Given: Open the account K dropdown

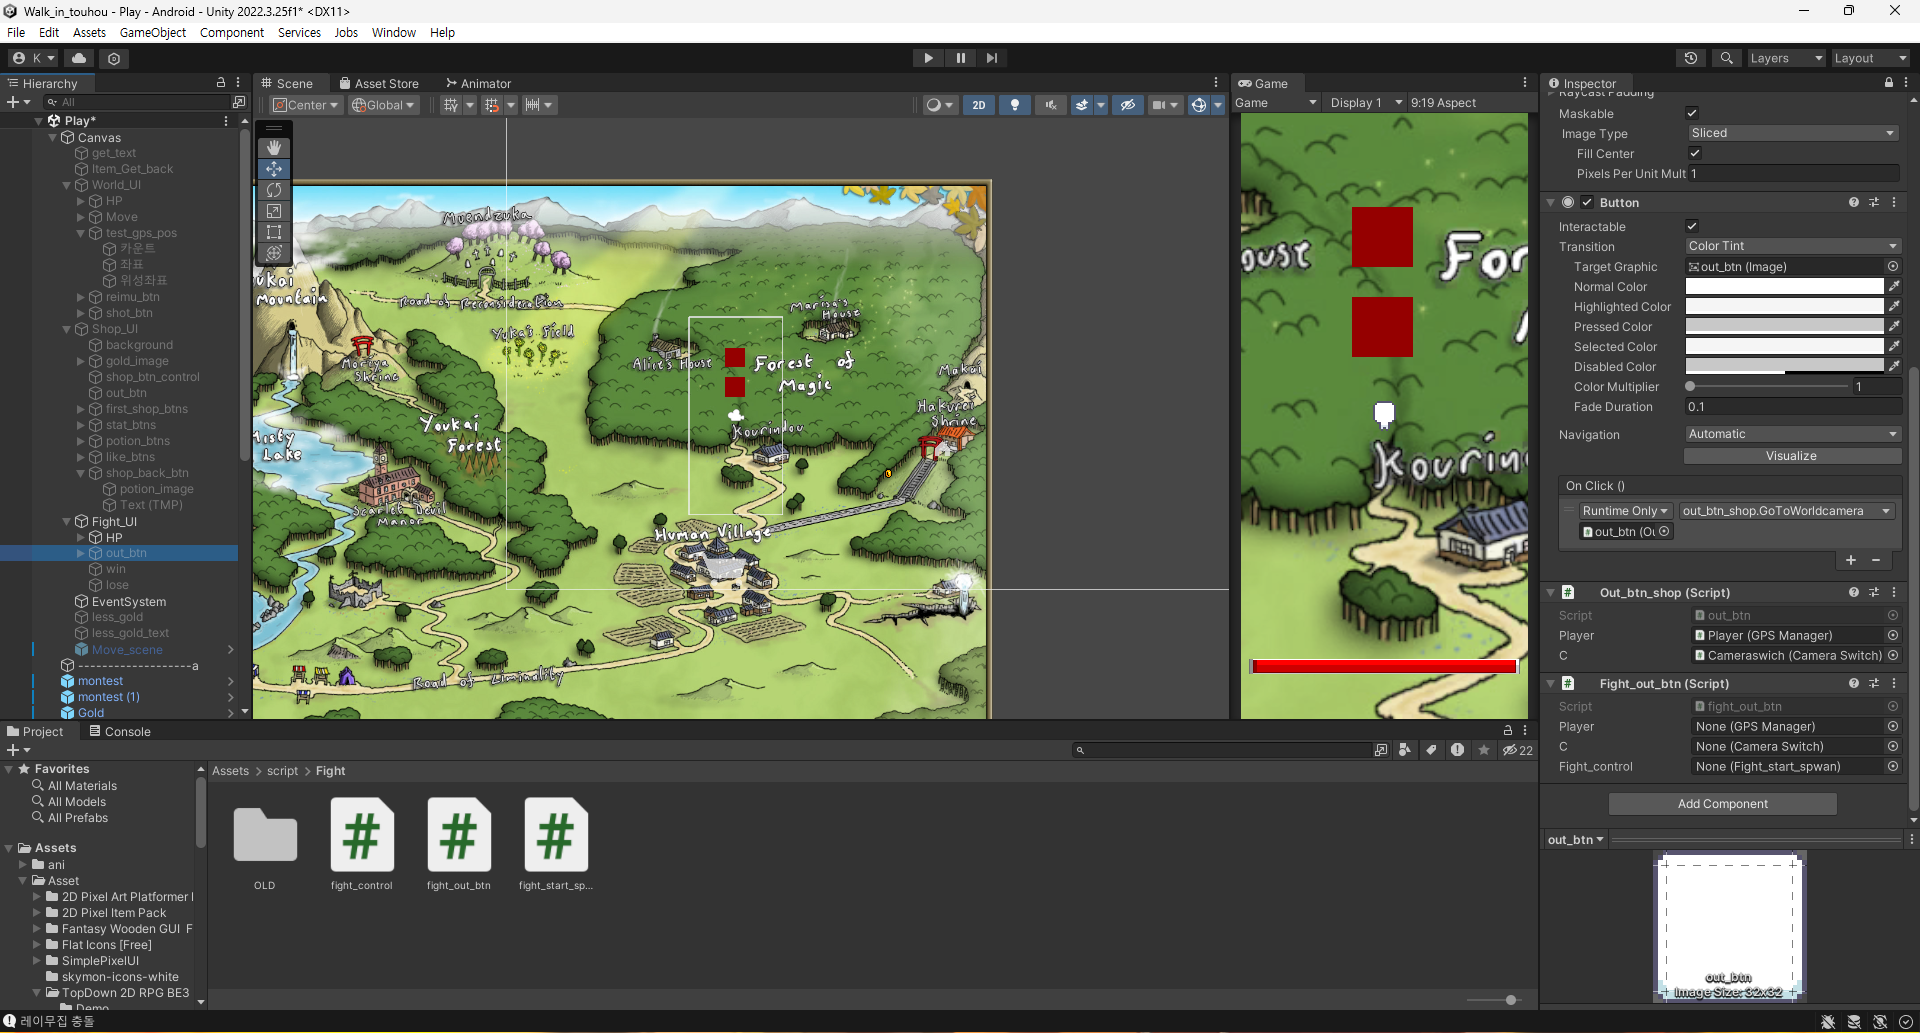Looking at the screenshot, I should pos(34,58).
